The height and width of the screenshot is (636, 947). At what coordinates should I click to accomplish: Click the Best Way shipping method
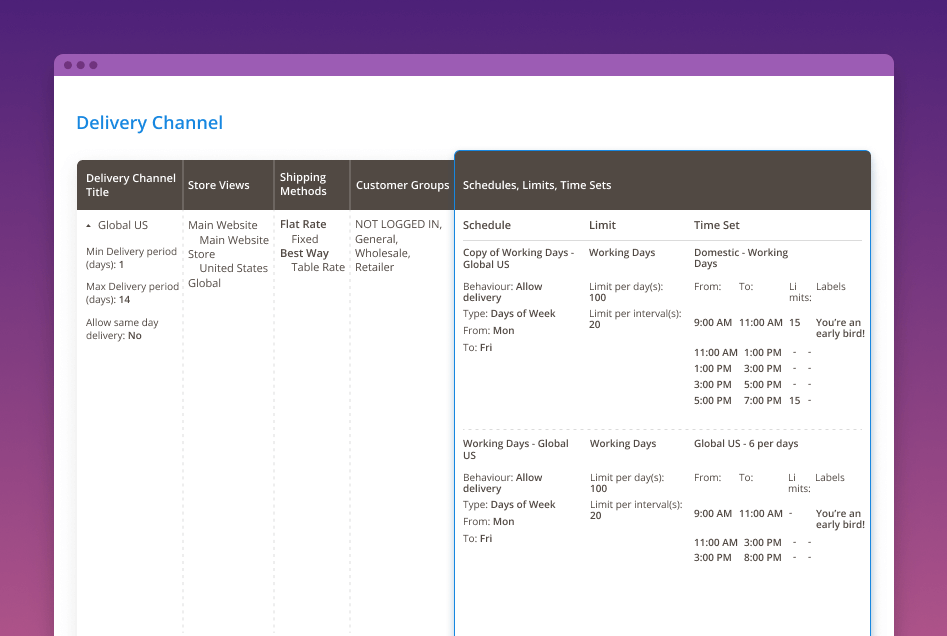point(304,253)
